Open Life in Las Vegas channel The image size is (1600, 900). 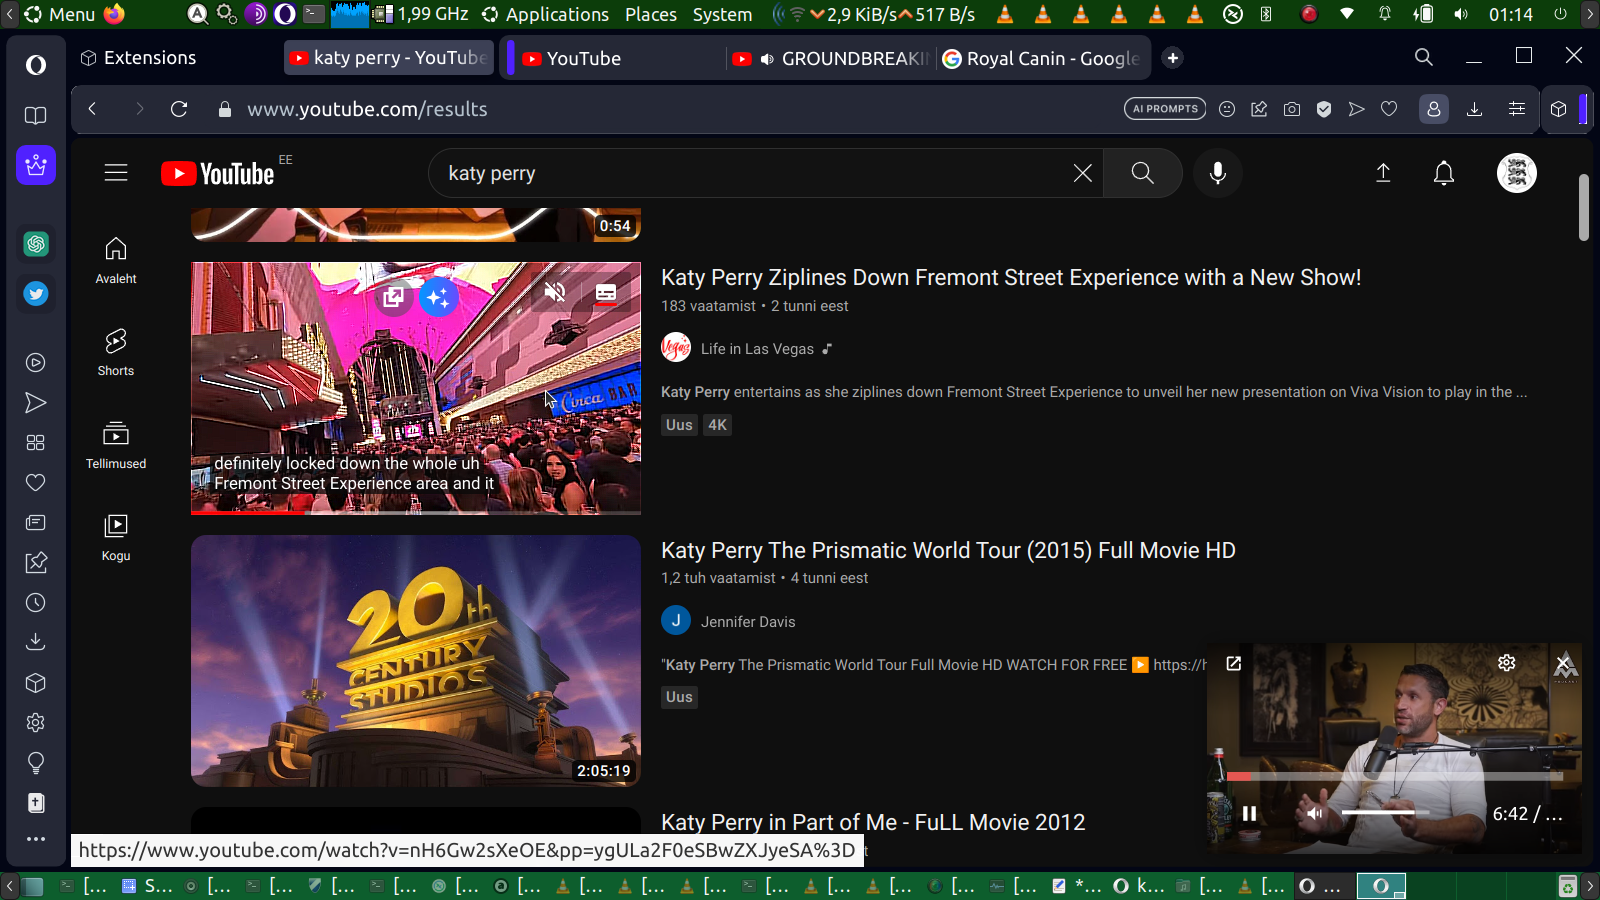[757, 349]
